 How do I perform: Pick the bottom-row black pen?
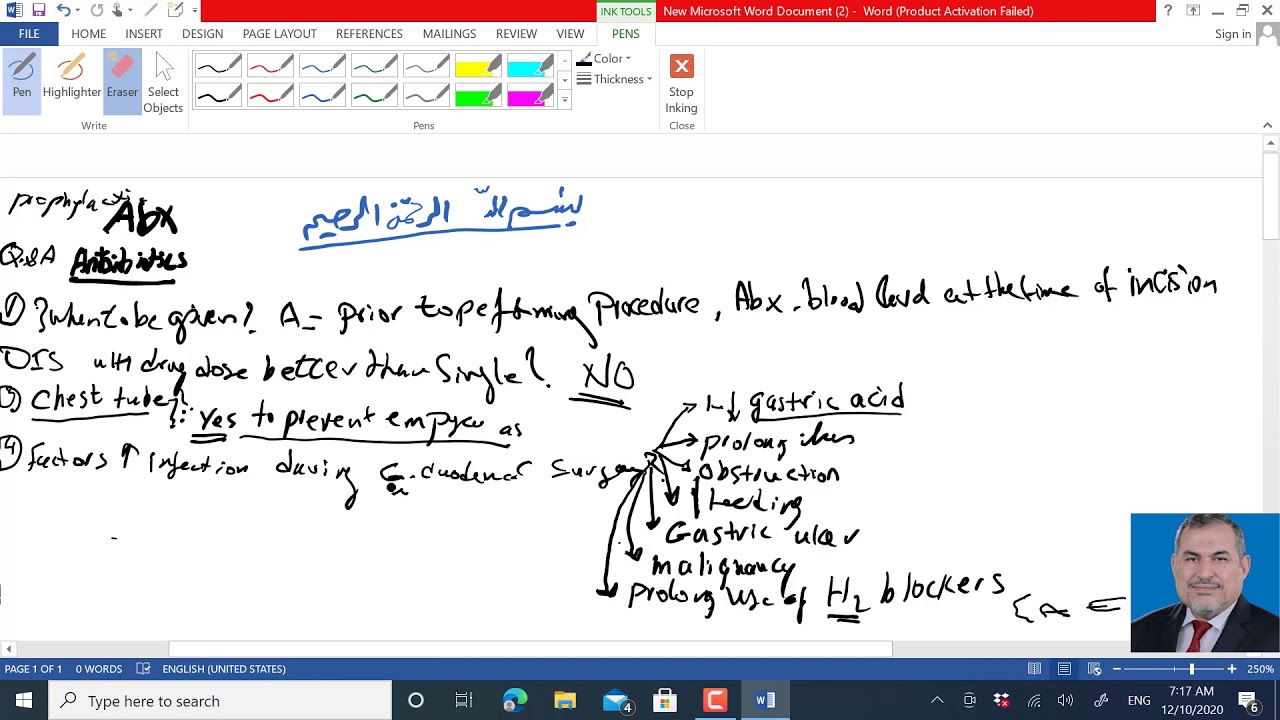pos(219,97)
